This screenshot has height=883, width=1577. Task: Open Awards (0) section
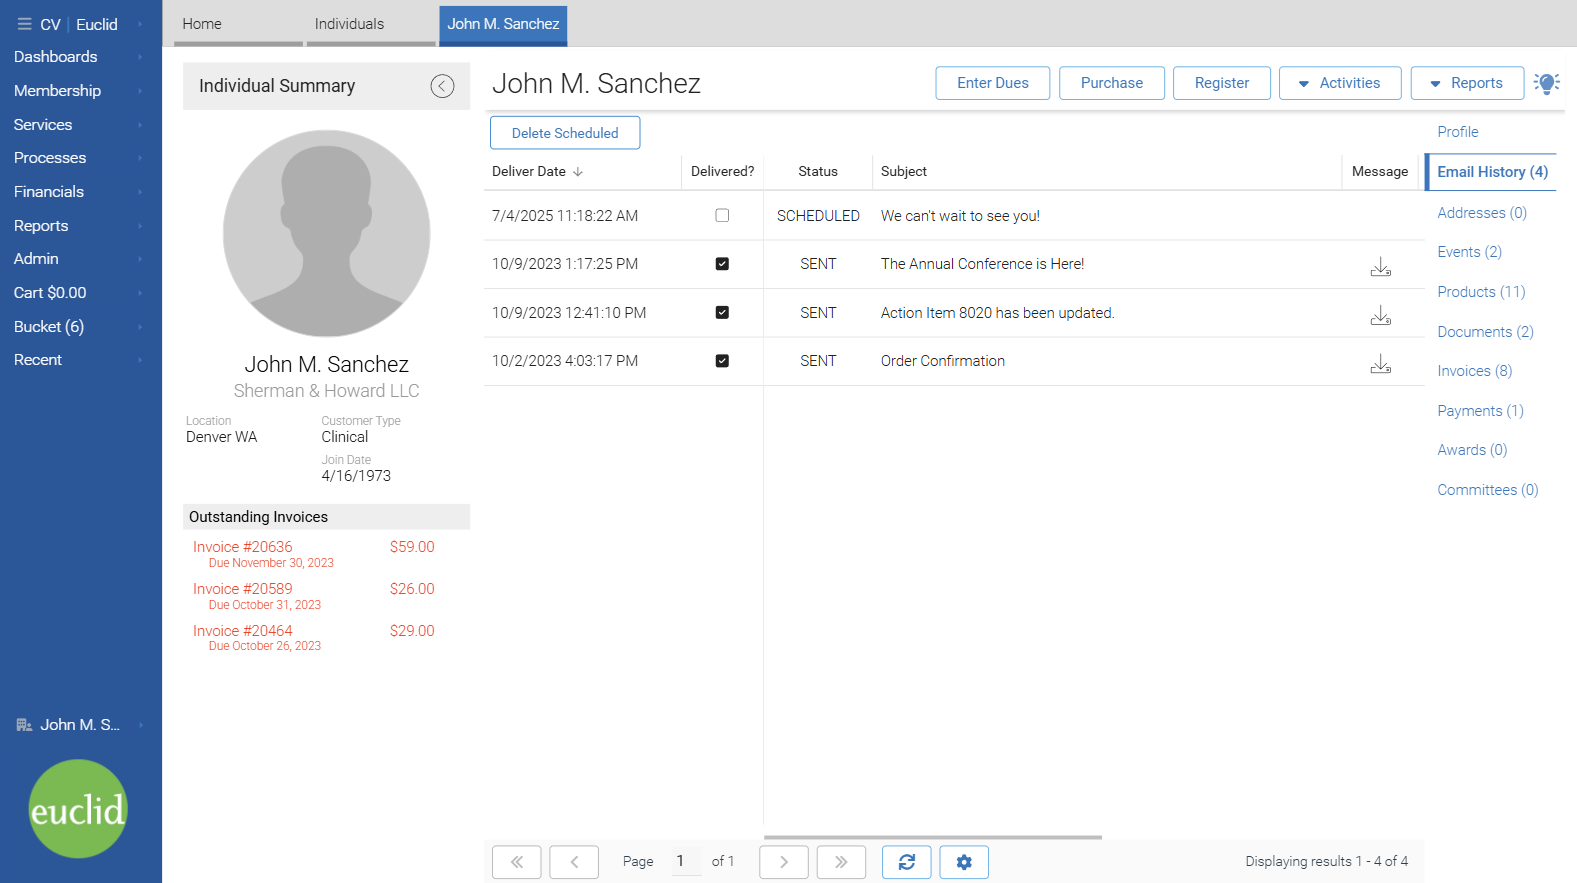coord(1471,450)
